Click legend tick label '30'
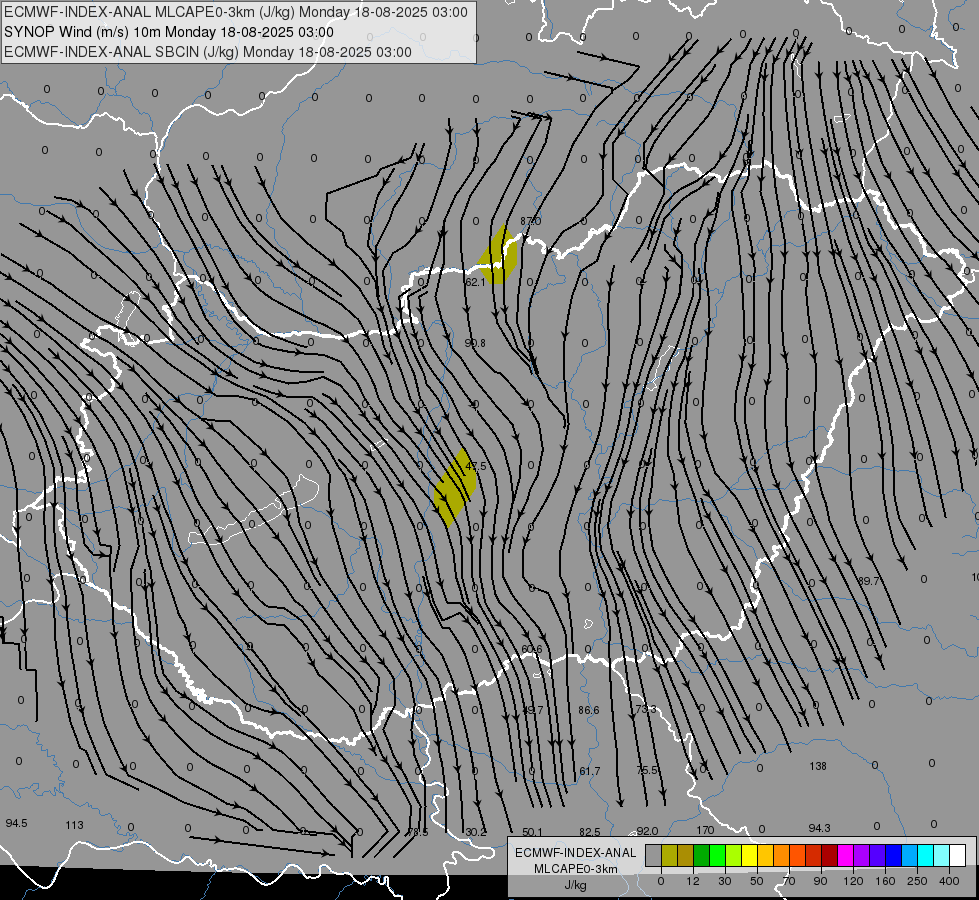This screenshot has width=979, height=900. (724, 881)
